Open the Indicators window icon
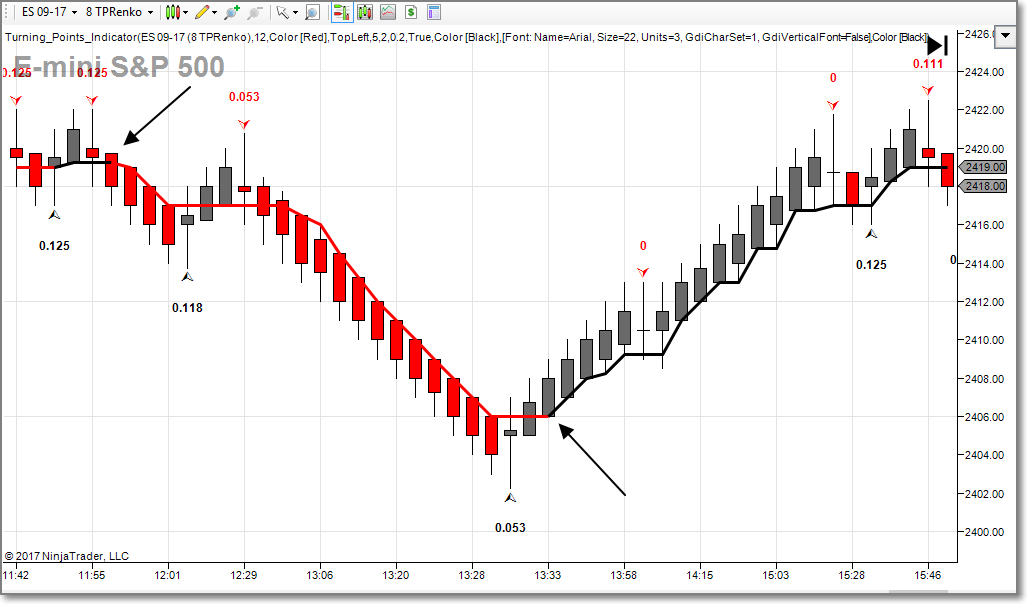The height and width of the screenshot is (604, 1027). coord(364,12)
